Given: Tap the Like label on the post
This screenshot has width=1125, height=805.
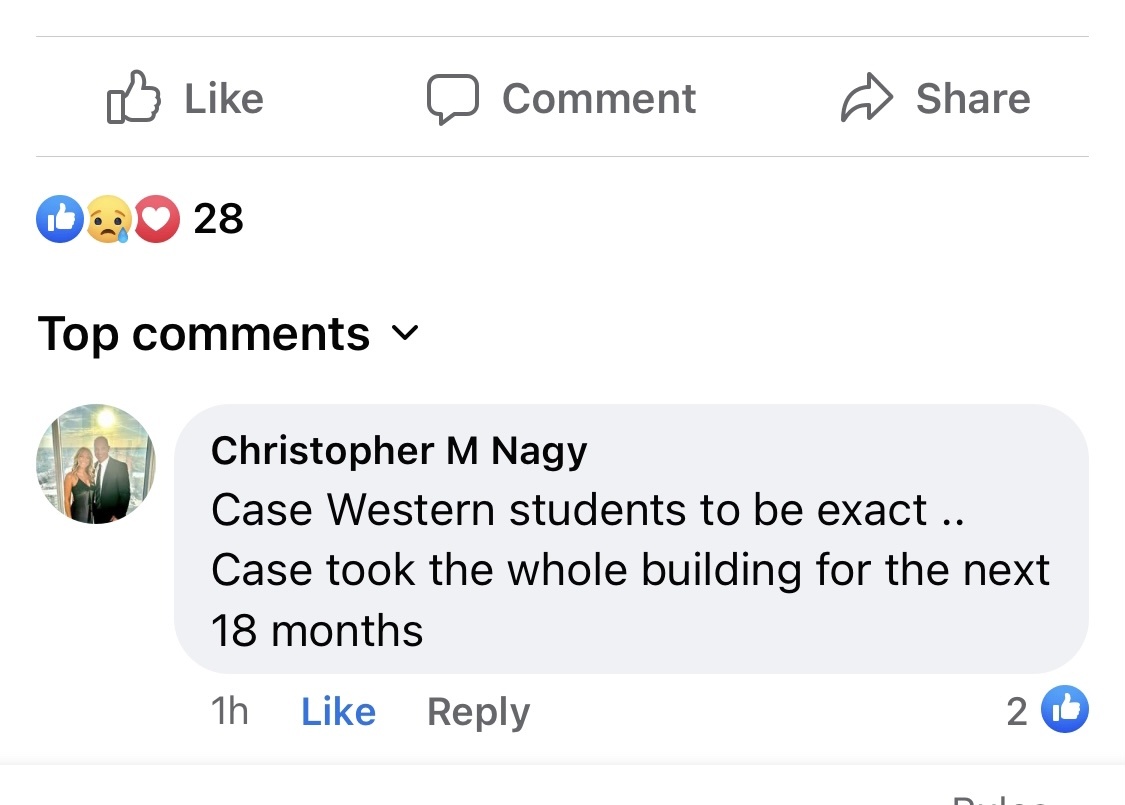Looking at the screenshot, I should [x=224, y=98].
